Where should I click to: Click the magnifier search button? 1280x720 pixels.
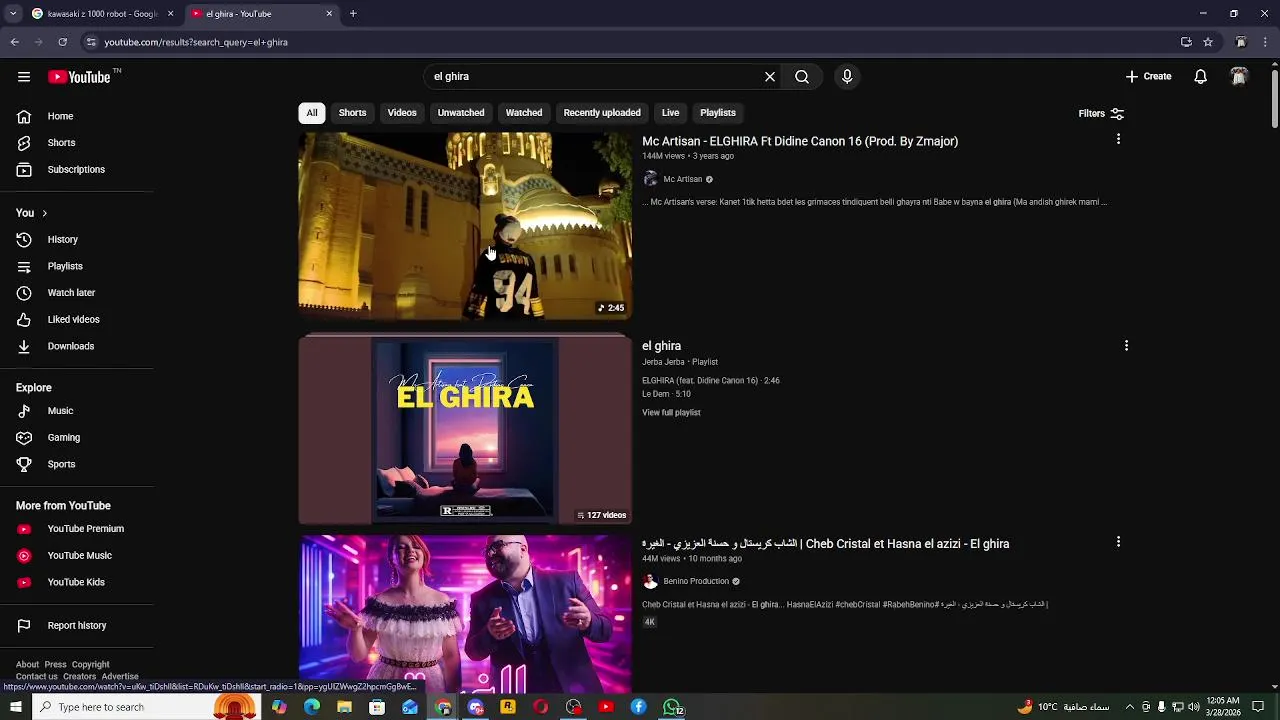coord(802,77)
